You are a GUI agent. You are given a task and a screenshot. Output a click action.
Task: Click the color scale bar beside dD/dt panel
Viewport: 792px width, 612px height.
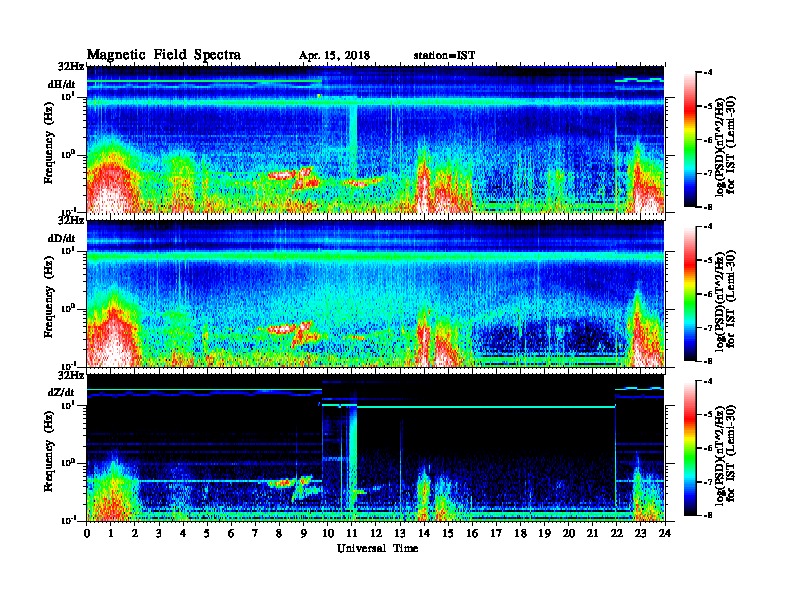(x=689, y=293)
